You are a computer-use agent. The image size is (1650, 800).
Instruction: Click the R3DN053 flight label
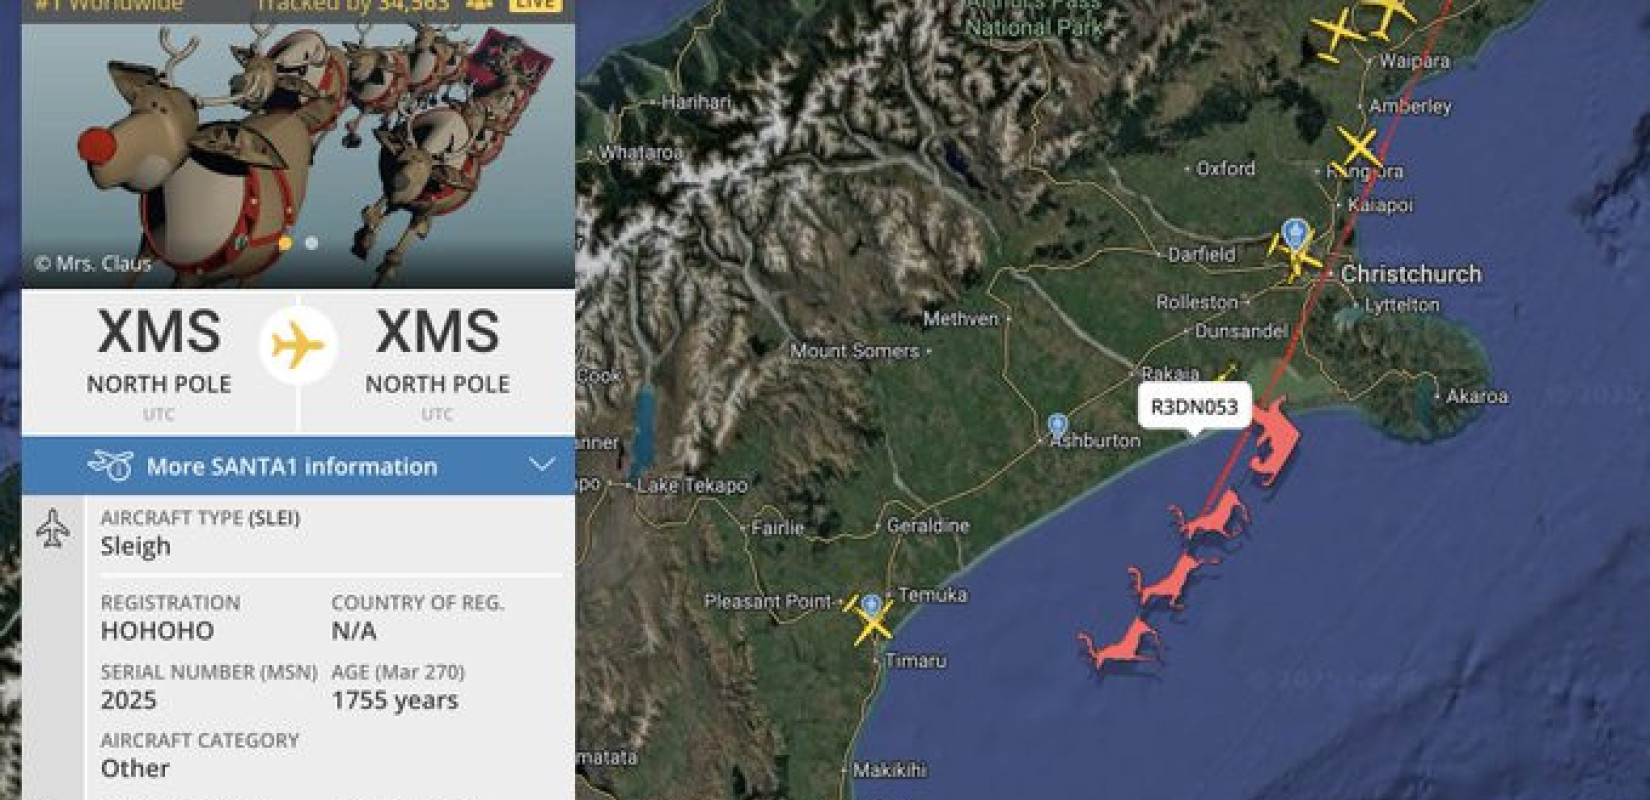pyautogui.click(x=1194, y=407)
